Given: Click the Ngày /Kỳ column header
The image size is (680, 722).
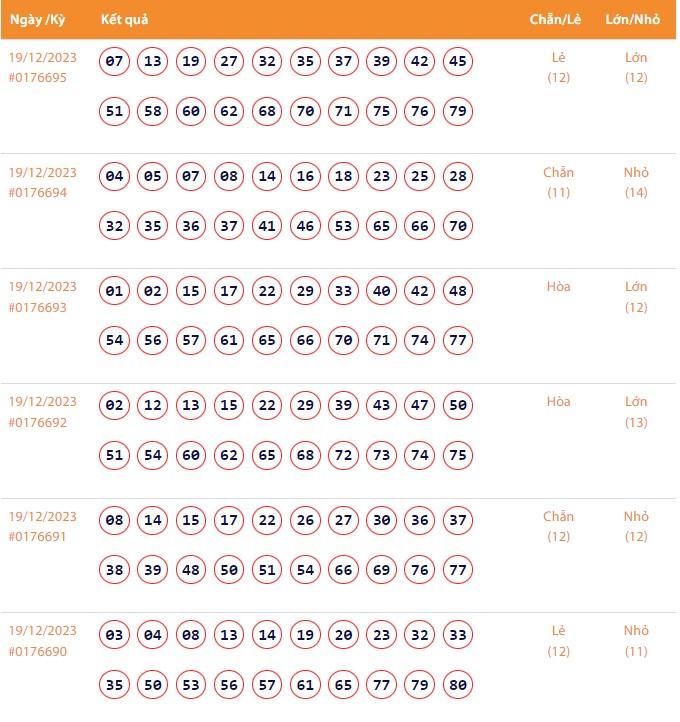Looking at the screenshot, I should pyautogui.click(x=38, y=20).
